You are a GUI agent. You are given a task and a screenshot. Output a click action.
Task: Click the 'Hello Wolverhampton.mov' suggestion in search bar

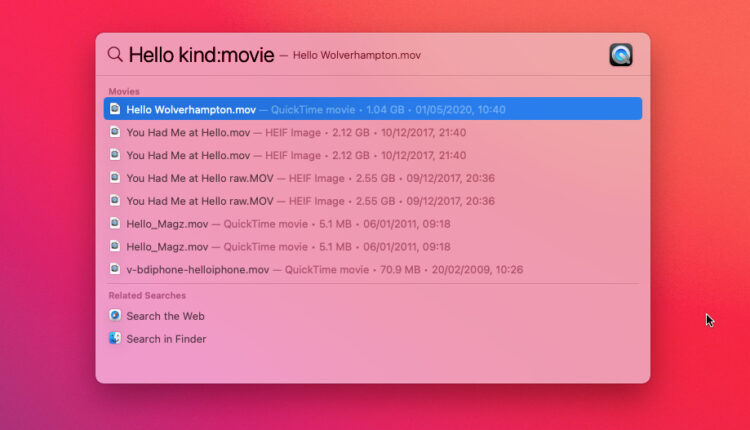click(x=357, y=55)
